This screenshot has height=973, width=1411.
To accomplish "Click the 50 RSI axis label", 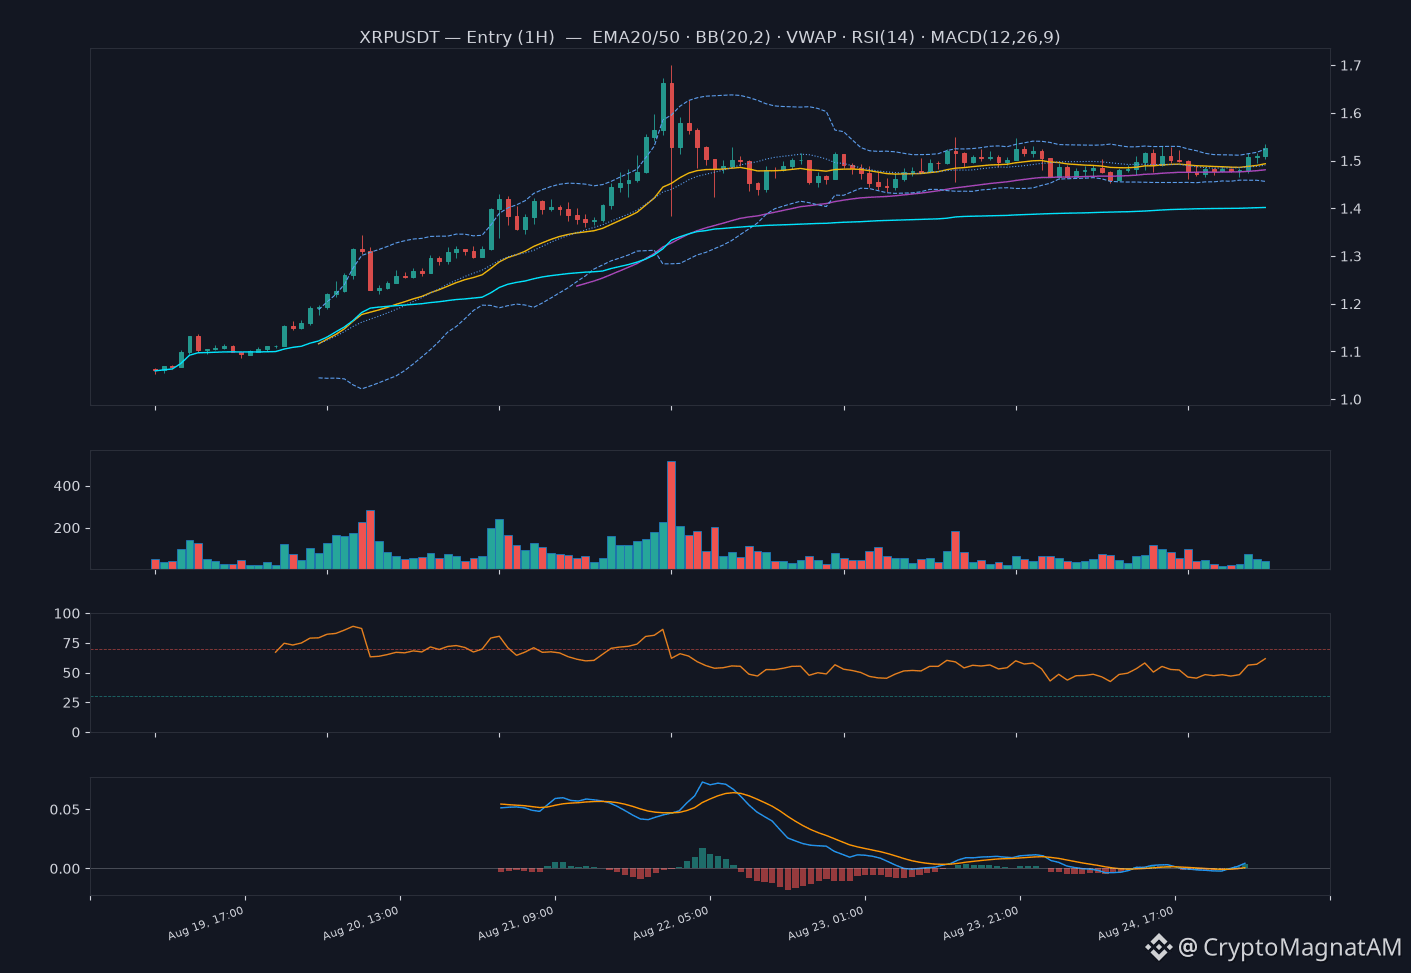I will [71, 674].
